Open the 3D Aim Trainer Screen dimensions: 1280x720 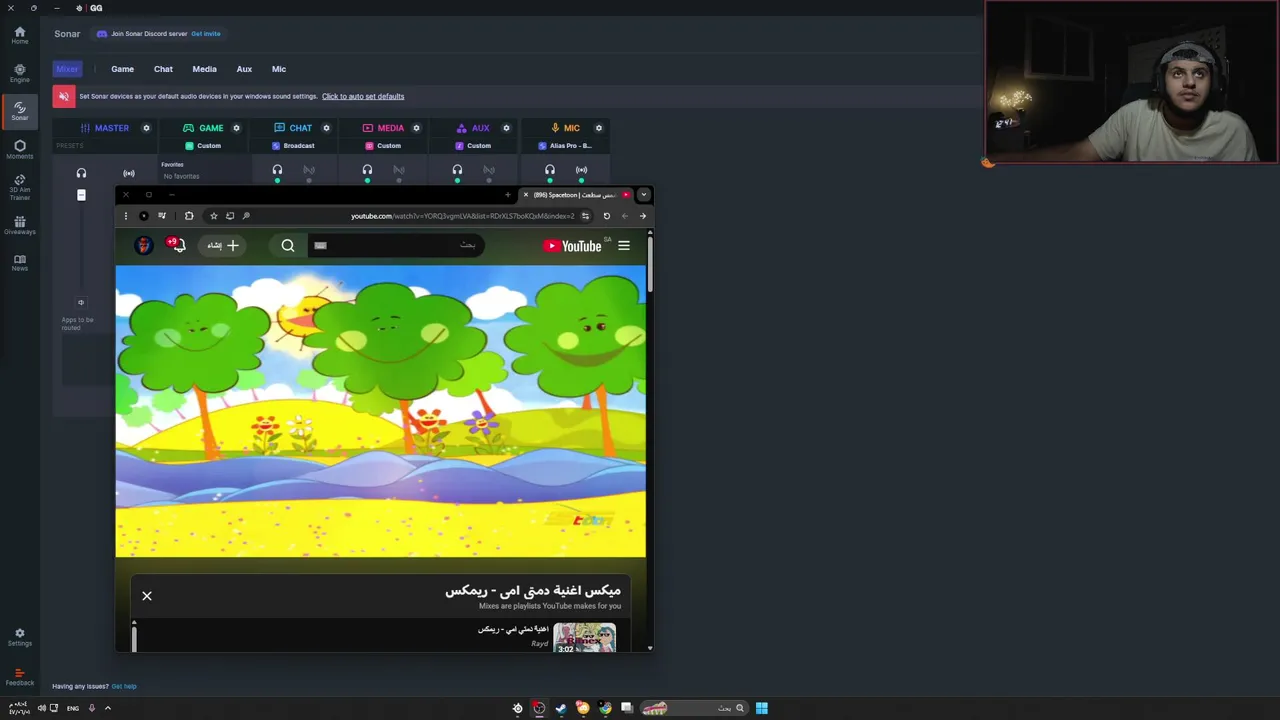point(19,187)
